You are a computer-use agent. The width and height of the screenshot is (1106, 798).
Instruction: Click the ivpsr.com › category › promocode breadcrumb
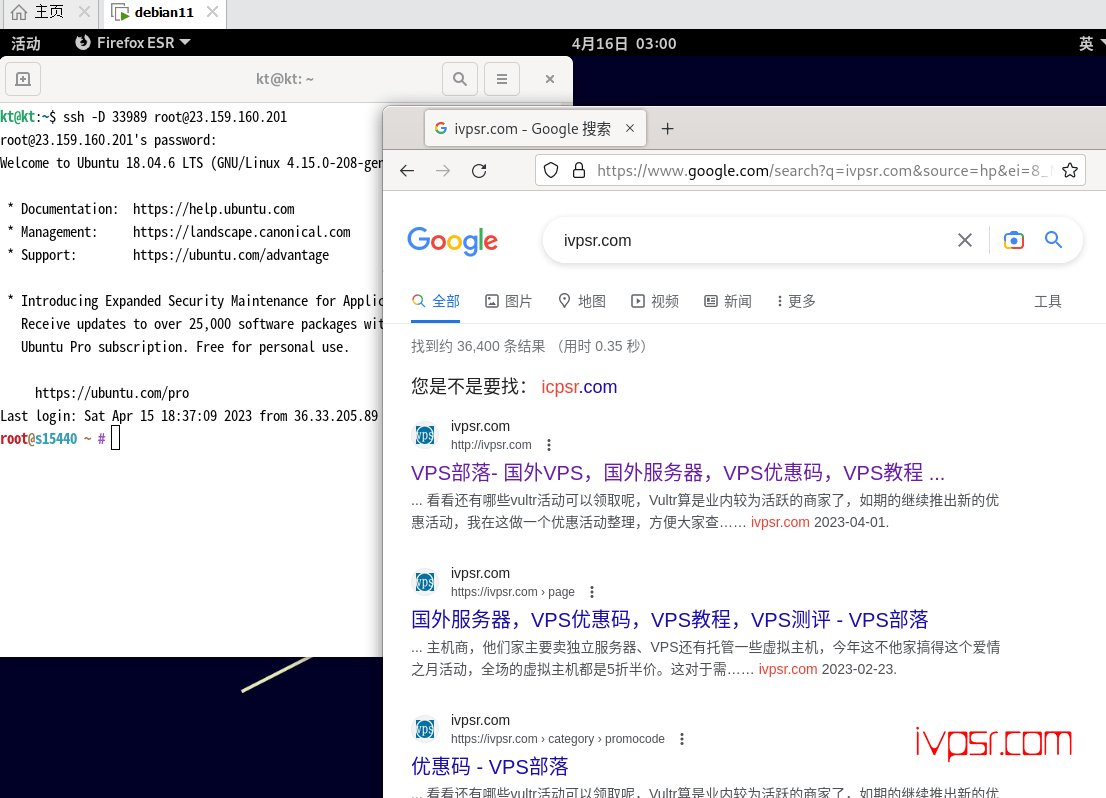pos(558,739)
